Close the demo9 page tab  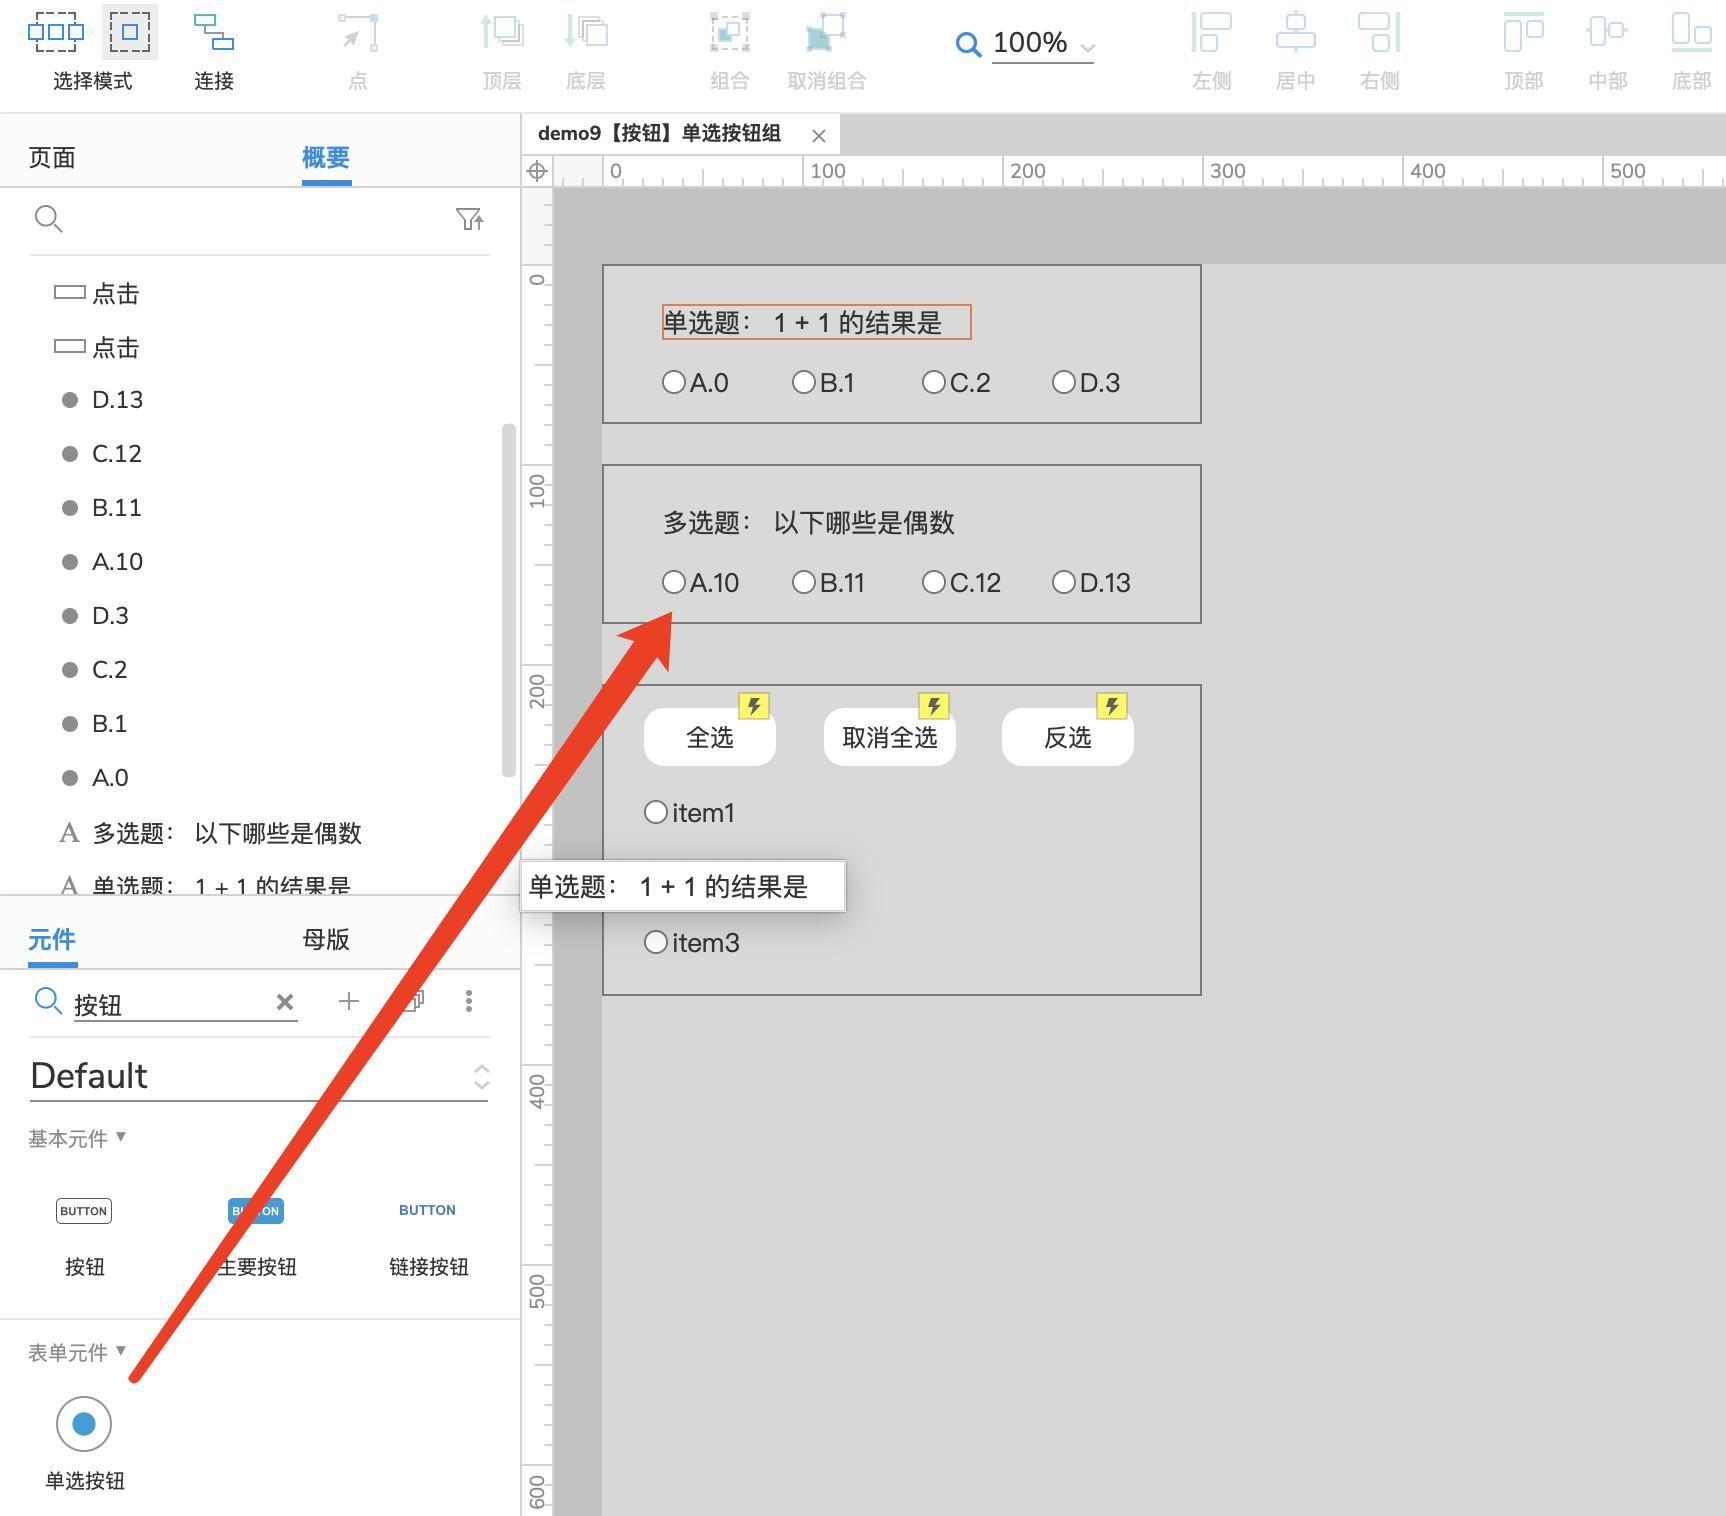[x=819, y=136]
